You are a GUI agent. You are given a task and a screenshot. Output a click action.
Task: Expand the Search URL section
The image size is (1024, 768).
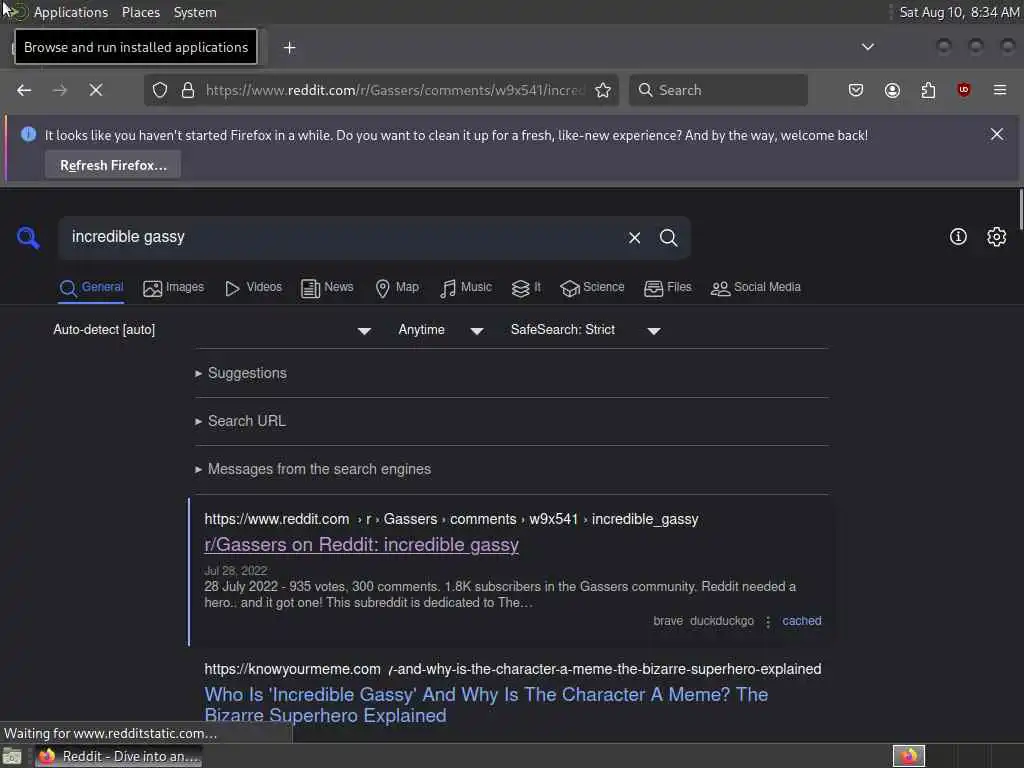coord(240,421)
